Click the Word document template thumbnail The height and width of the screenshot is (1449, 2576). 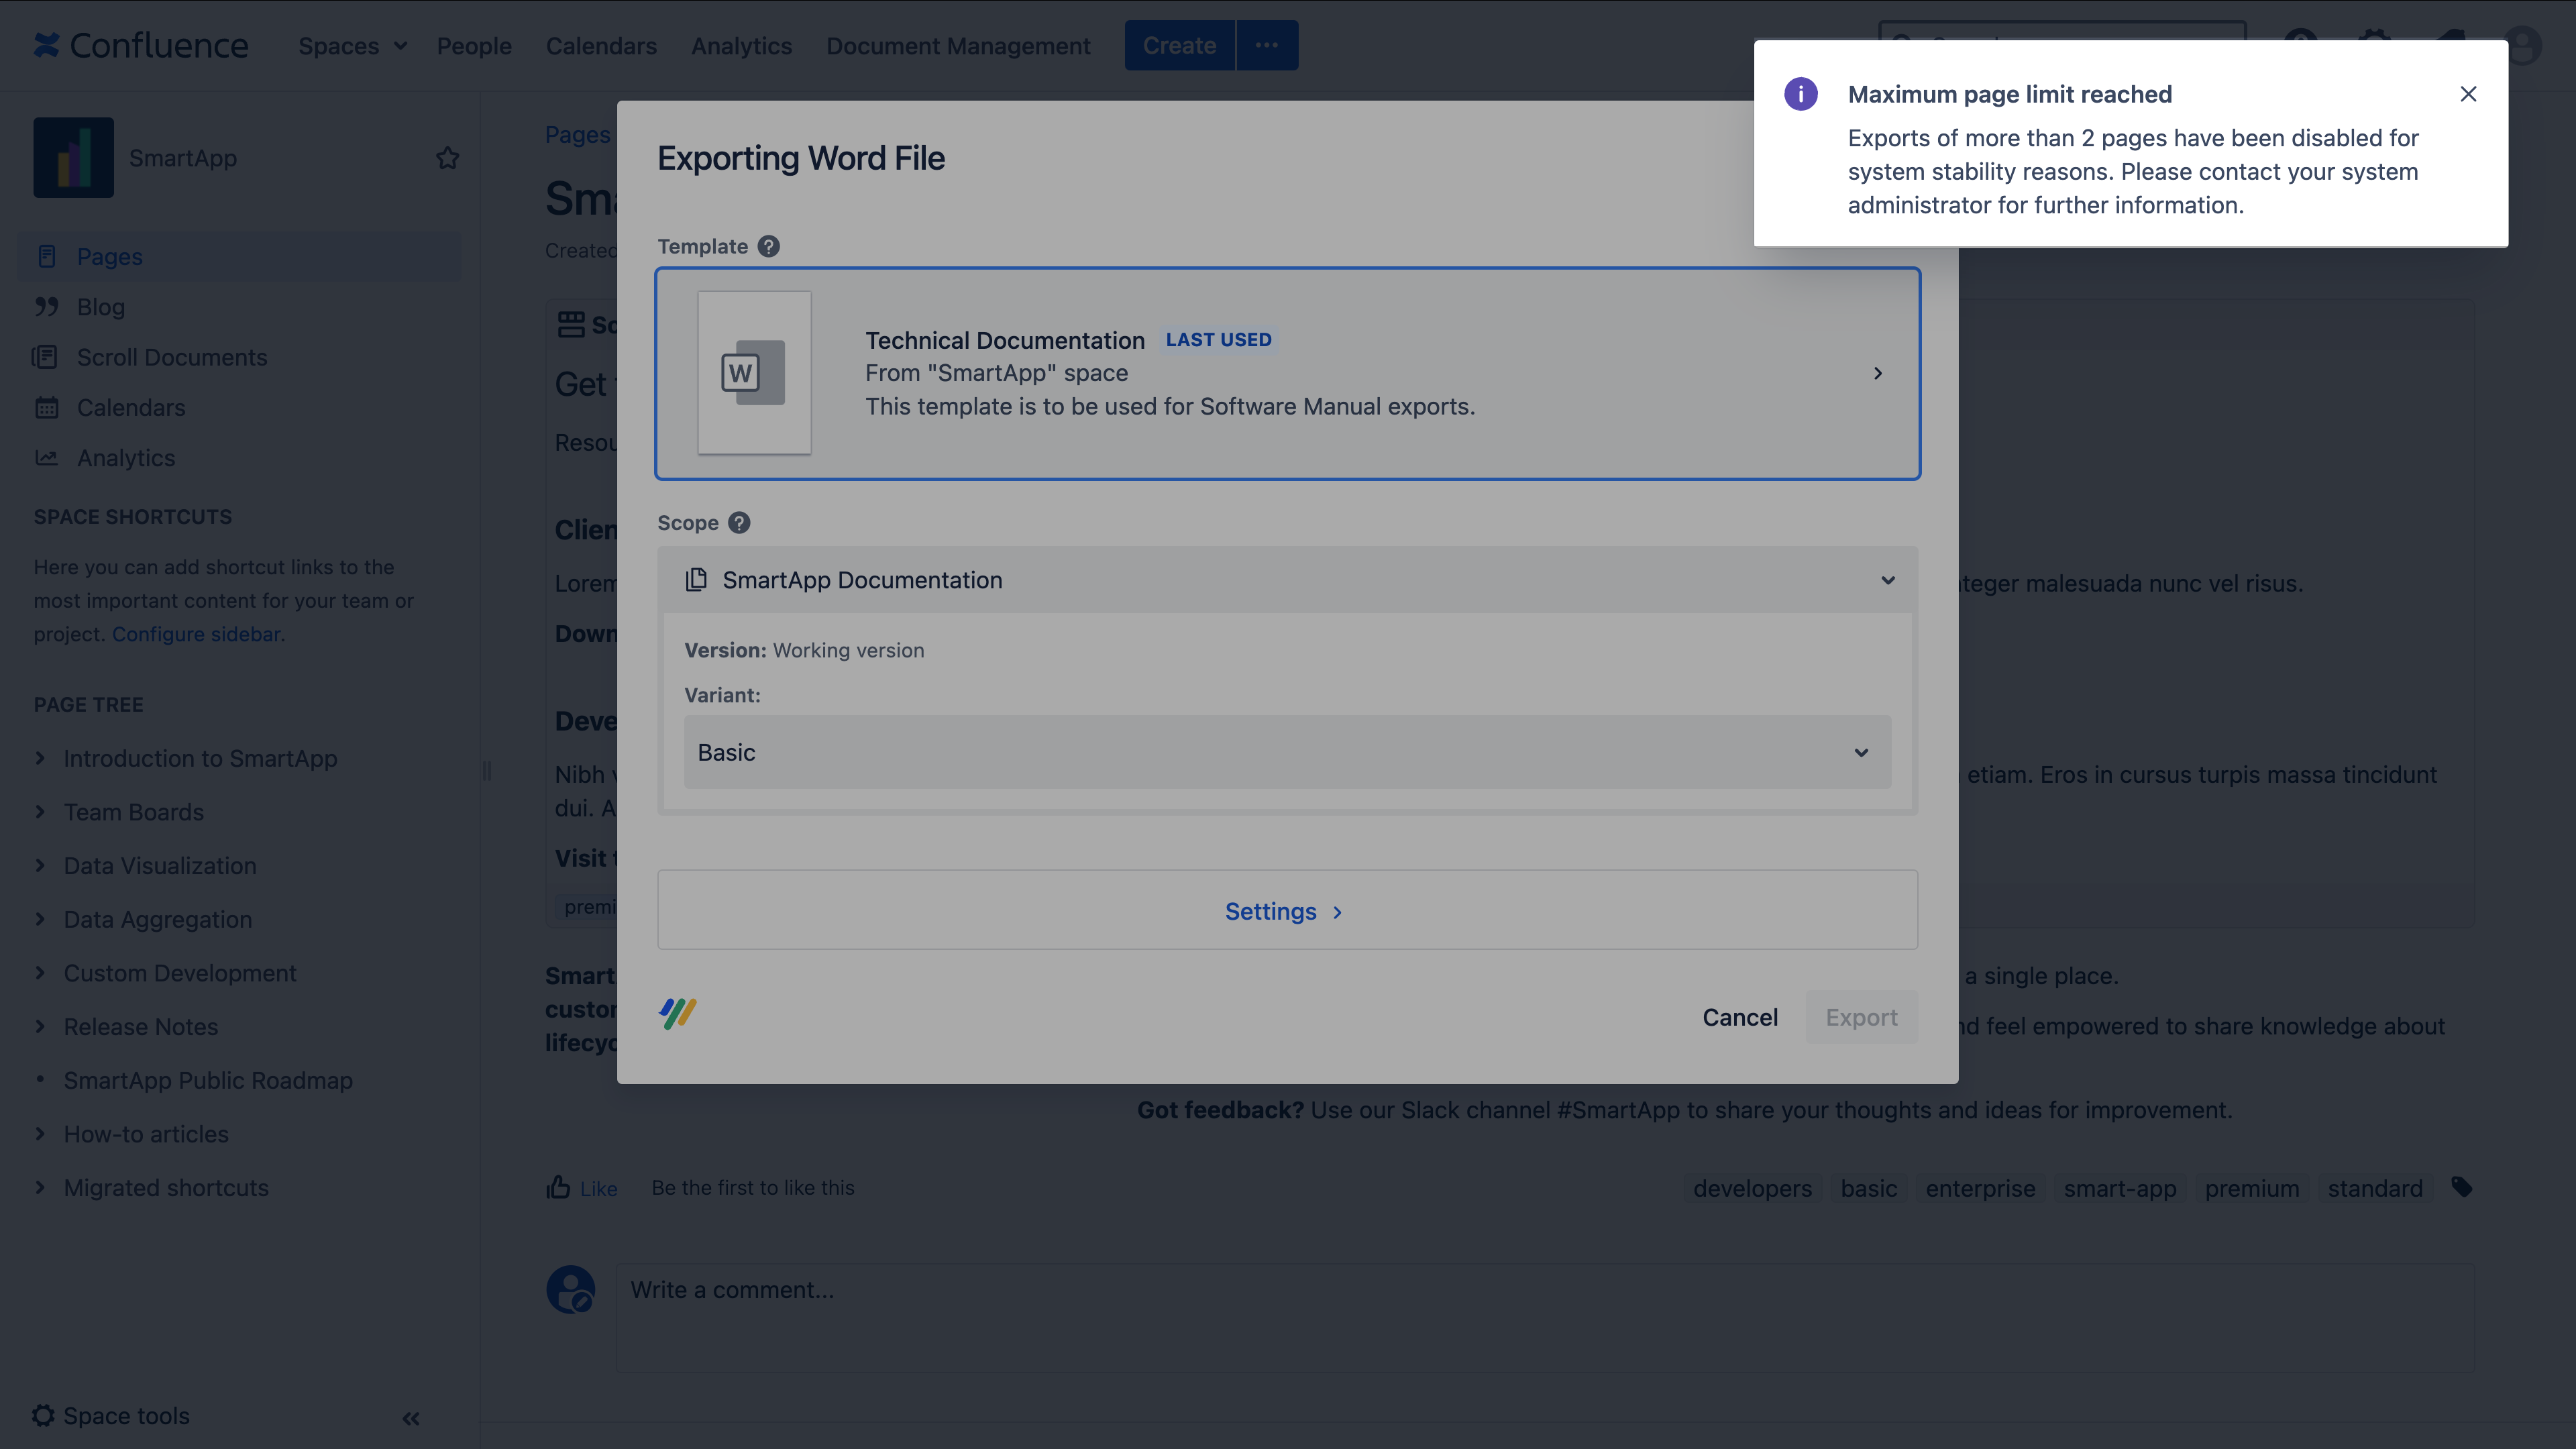pyautogui.click(x=754, y=373)
